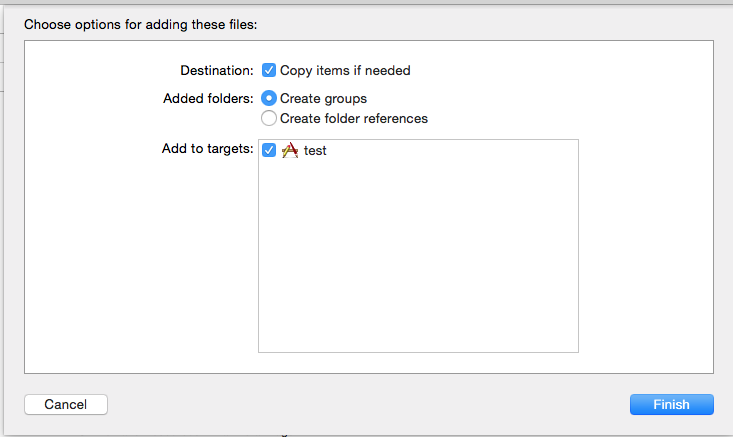The width and height of the screenshot is (733, 437).
Task: Toggle the test target checkbox
Action: tap(269, 150)
